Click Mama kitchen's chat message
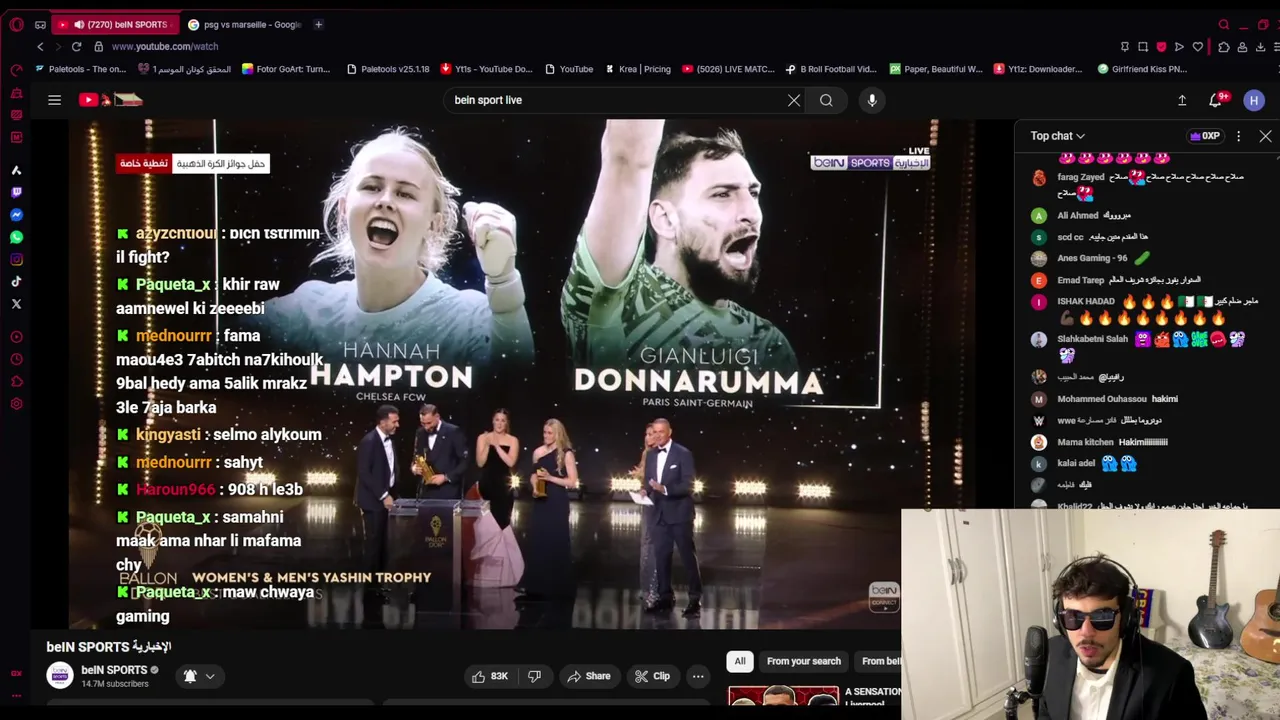Screen dimensions: 1280x720 (1112, 442)
